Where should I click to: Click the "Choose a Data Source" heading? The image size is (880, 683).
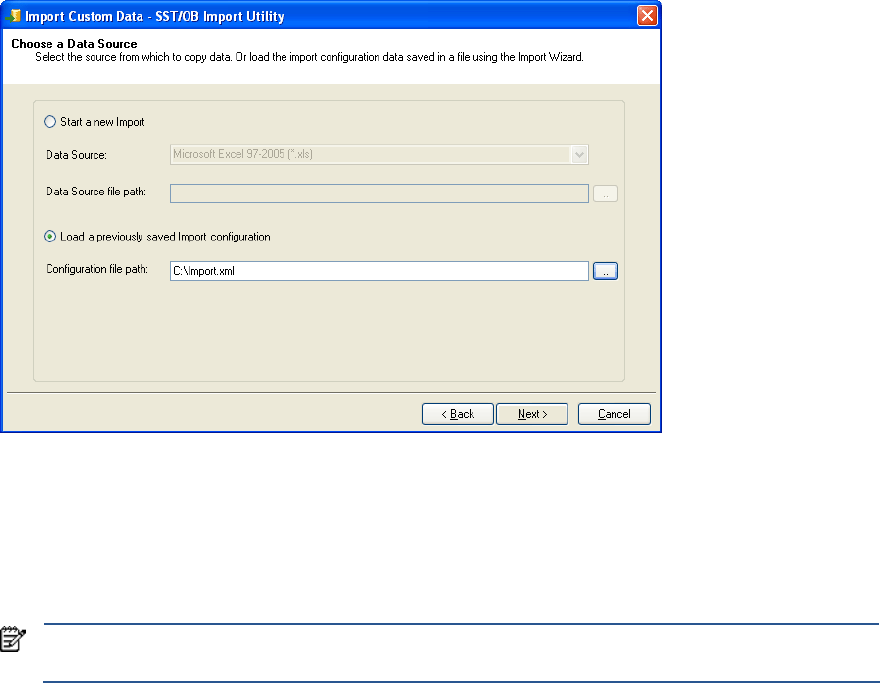point(74,44)
